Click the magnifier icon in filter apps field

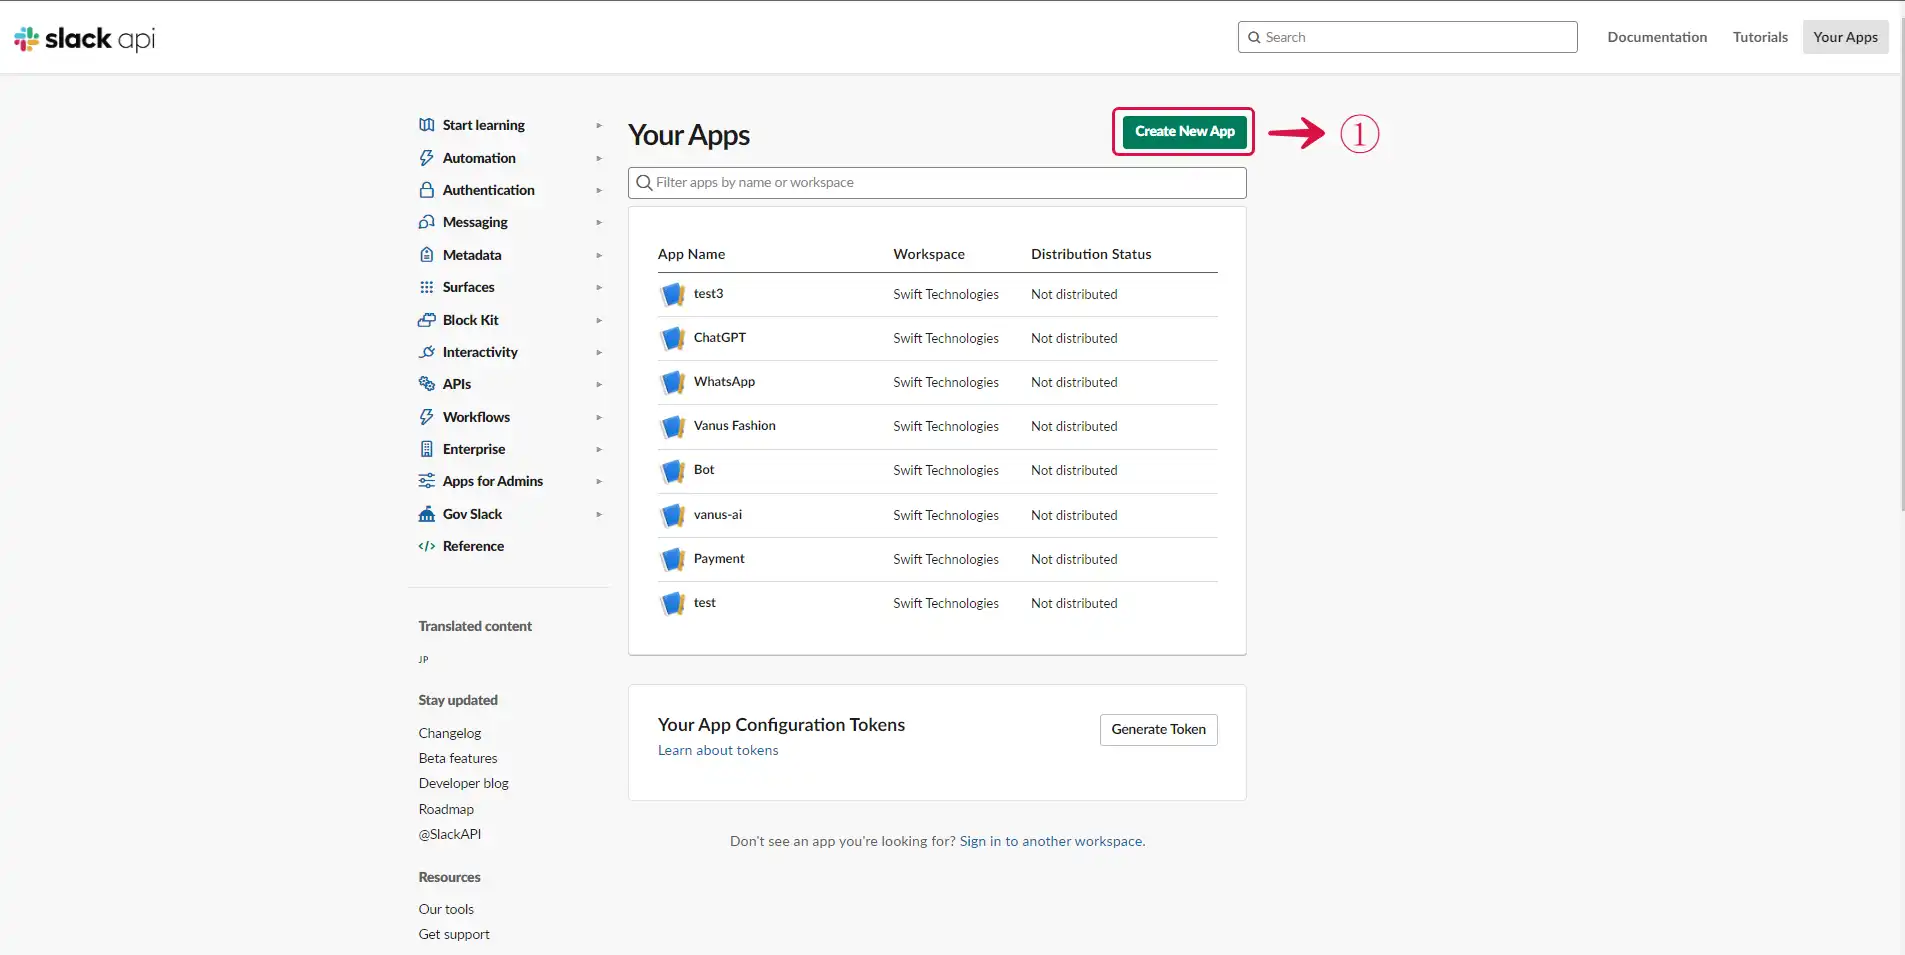click(x=644, y=183)
